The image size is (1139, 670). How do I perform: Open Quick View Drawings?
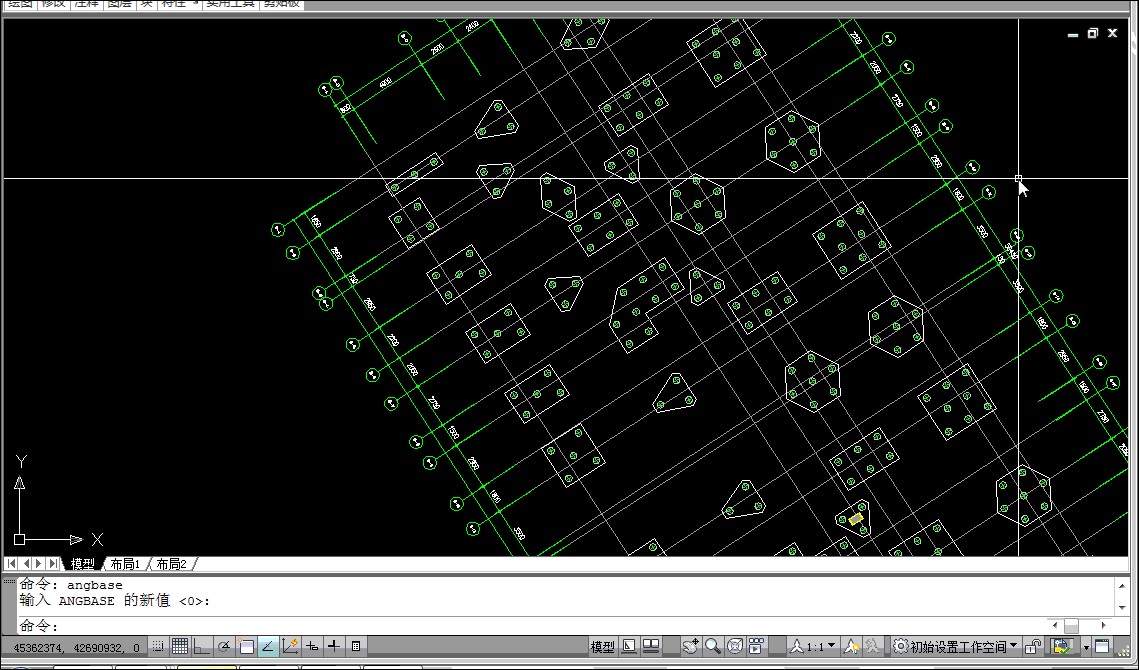pos(651,646)
